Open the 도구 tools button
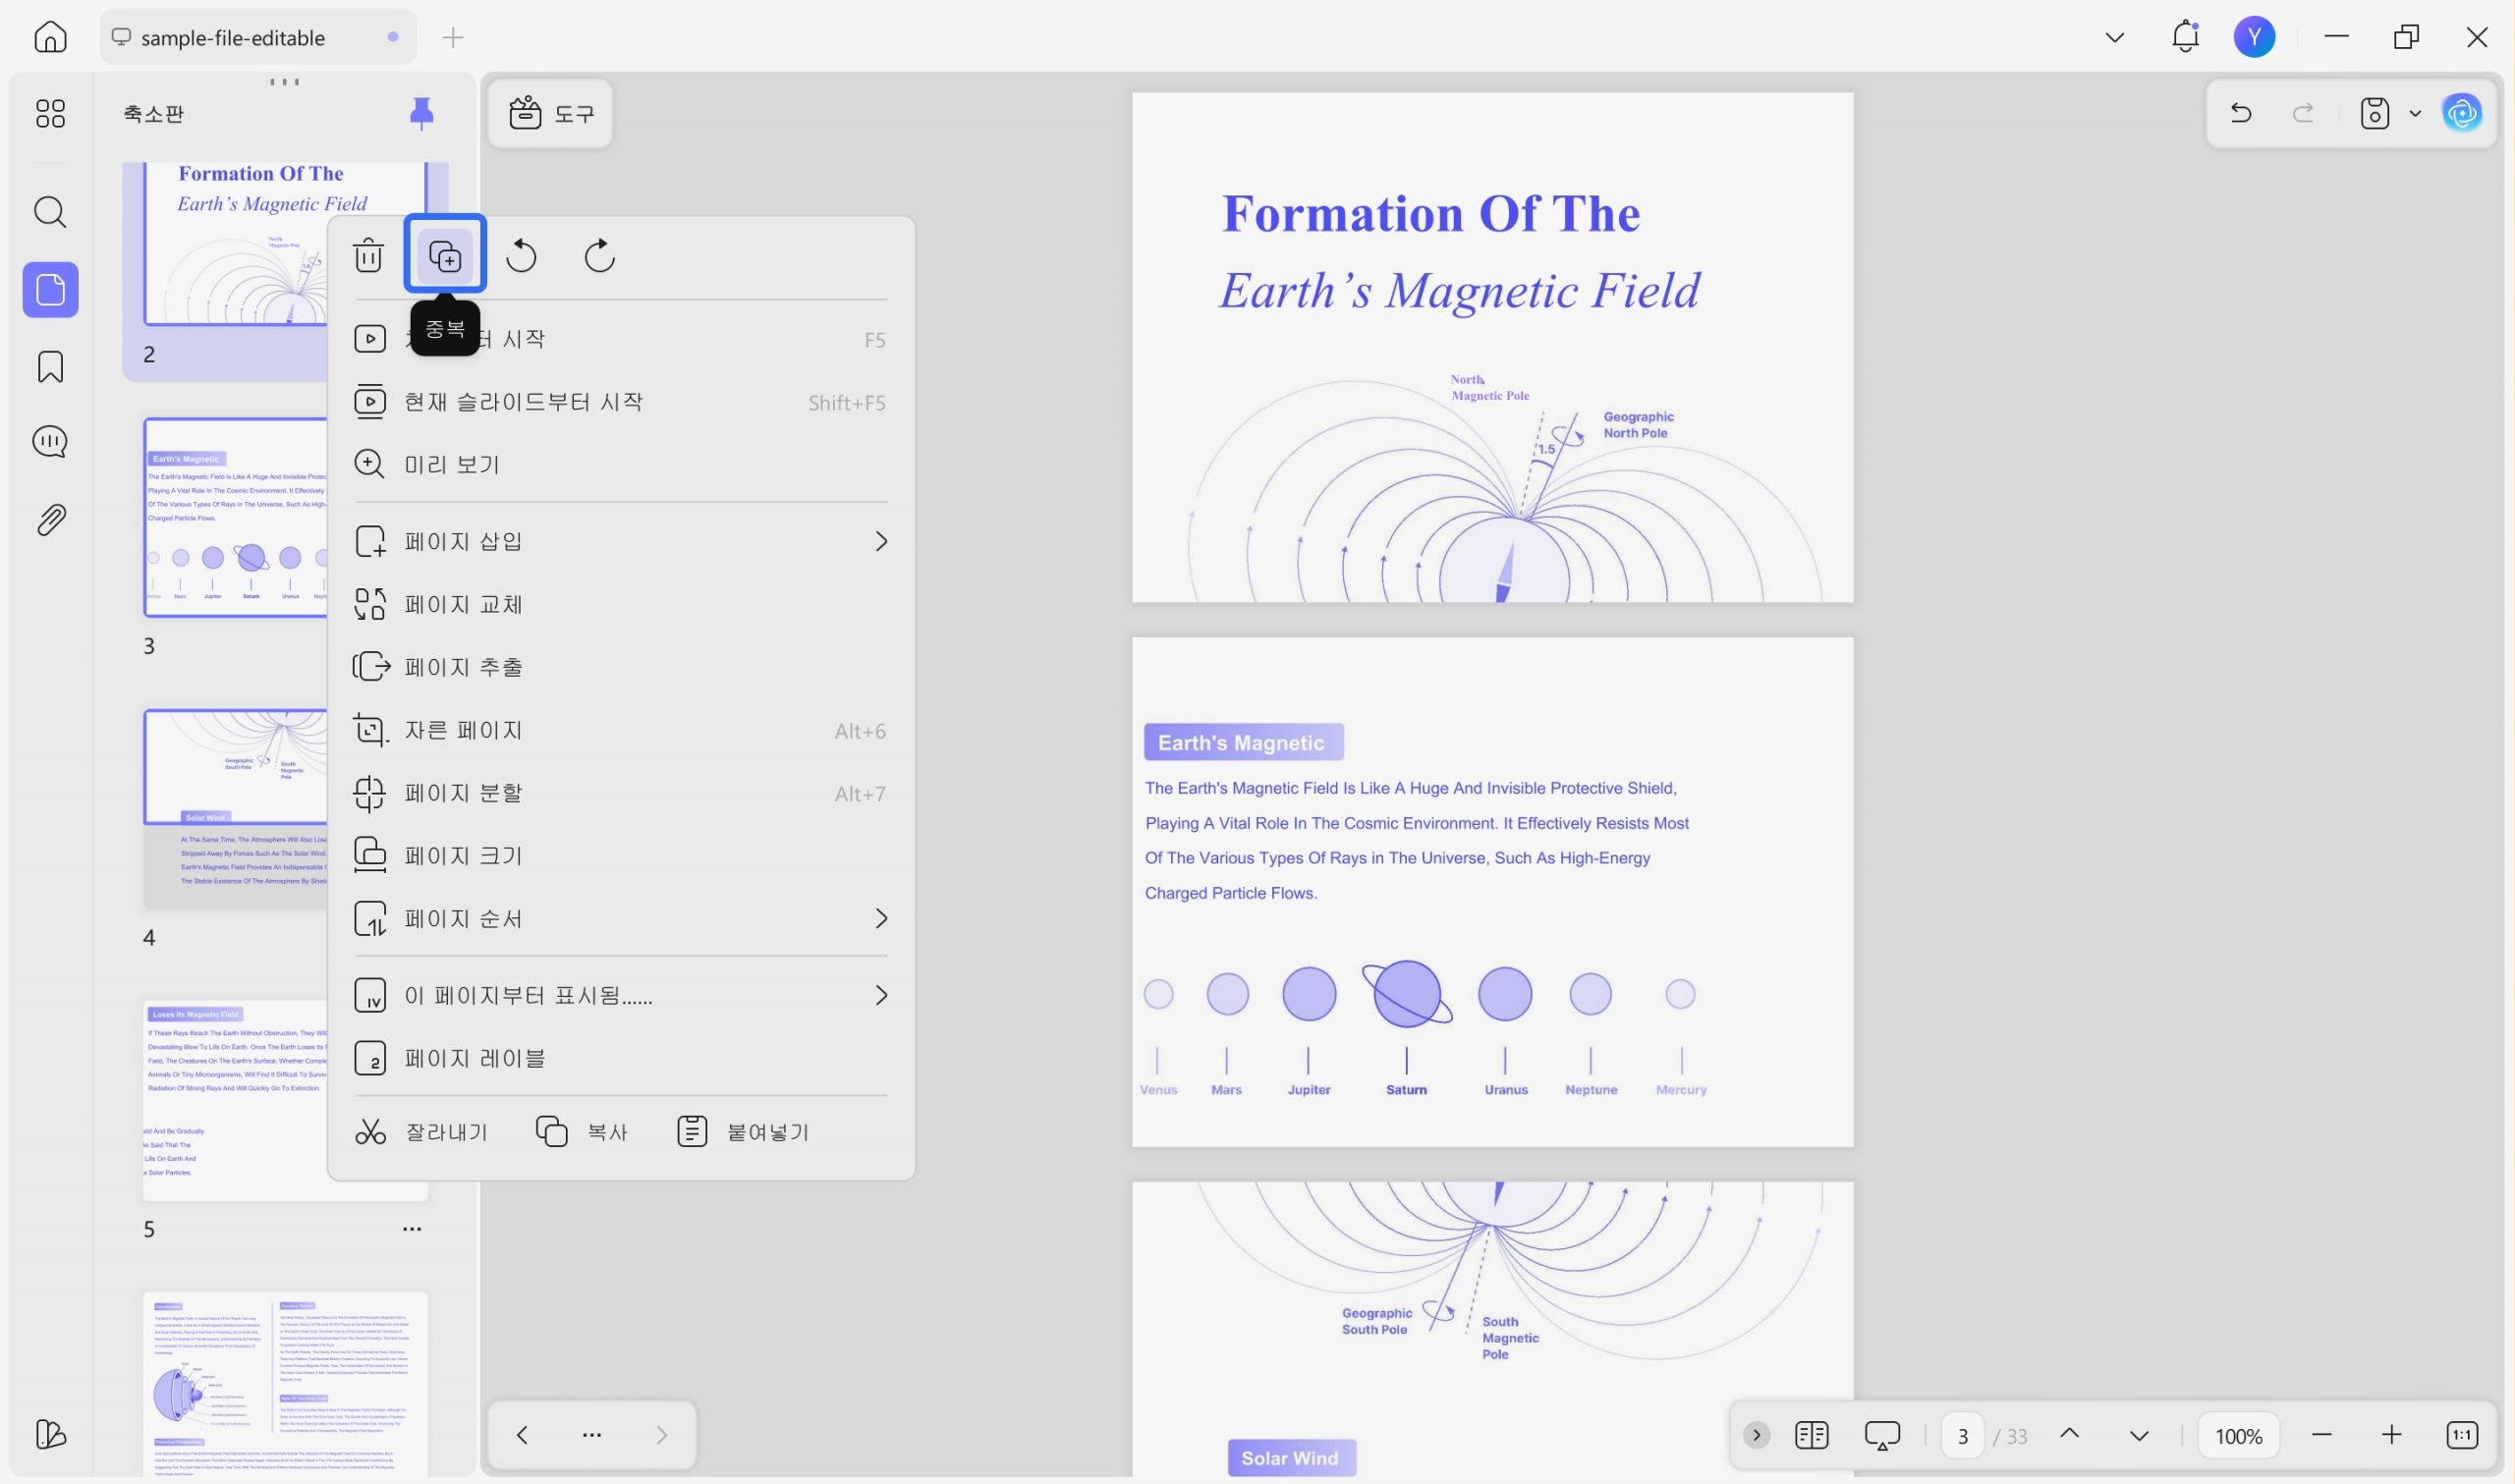This screenshot has height=1484, width=2515. [x=551, y=113]
